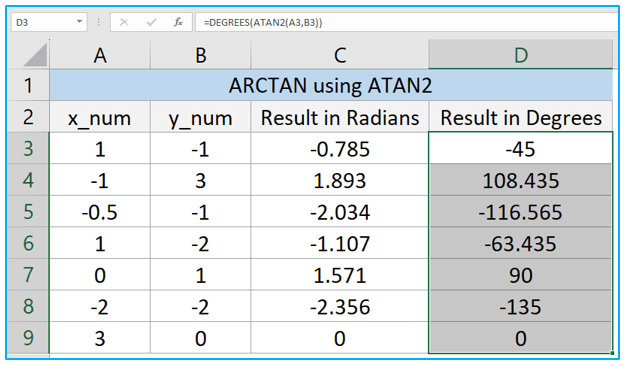The image size is (626, 366).
Task: Click cell A3 containing 1
Action: click(100, 148)
